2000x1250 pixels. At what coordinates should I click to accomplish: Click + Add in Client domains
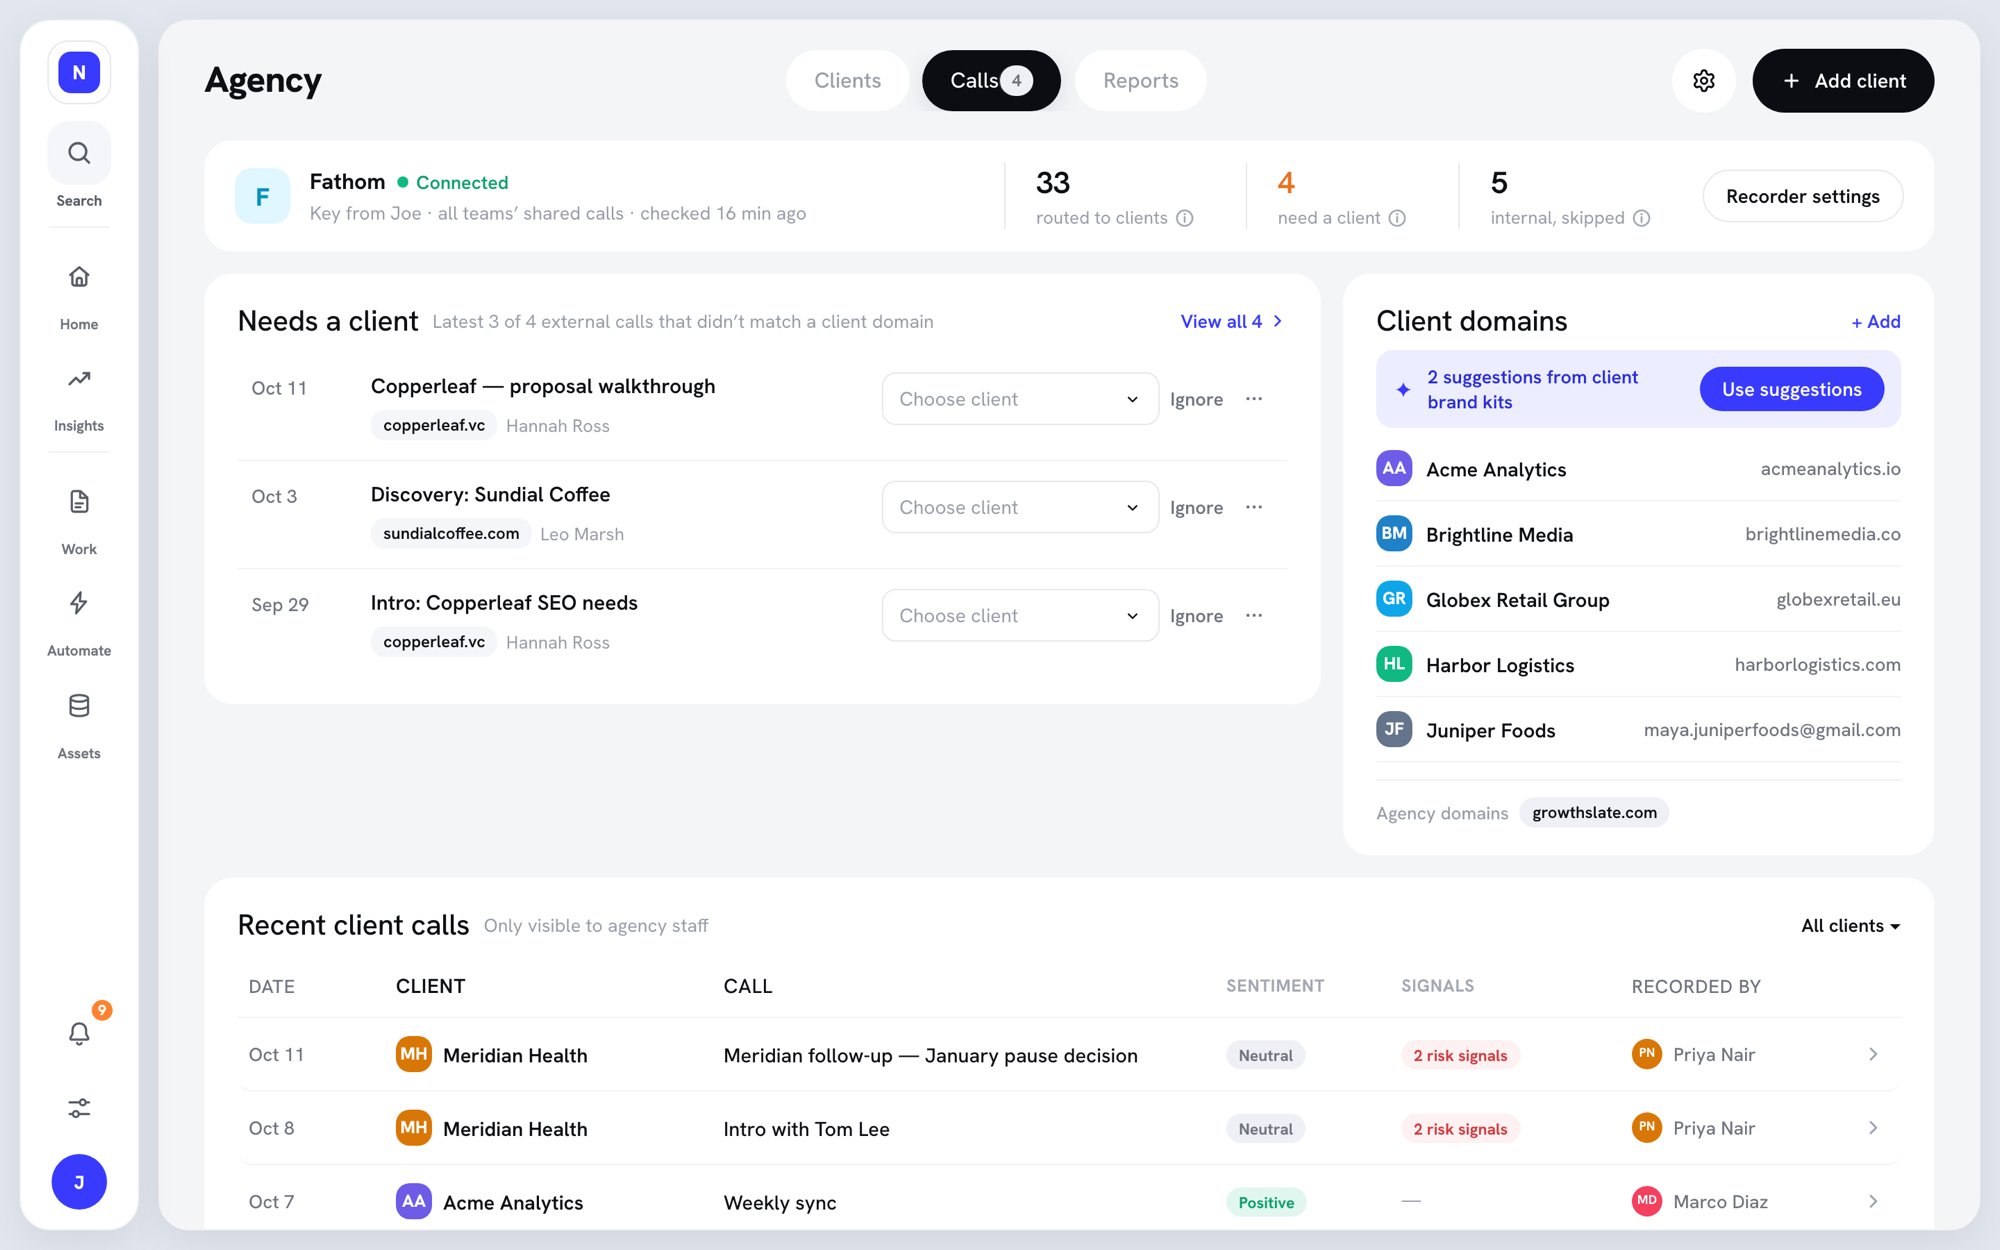(x=1875, y=321)
